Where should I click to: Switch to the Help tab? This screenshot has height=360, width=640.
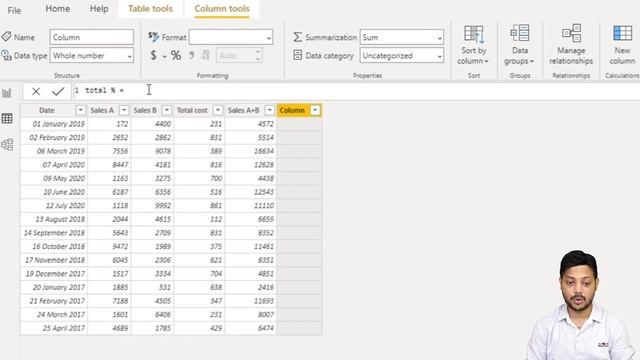[x=99, y=9]
